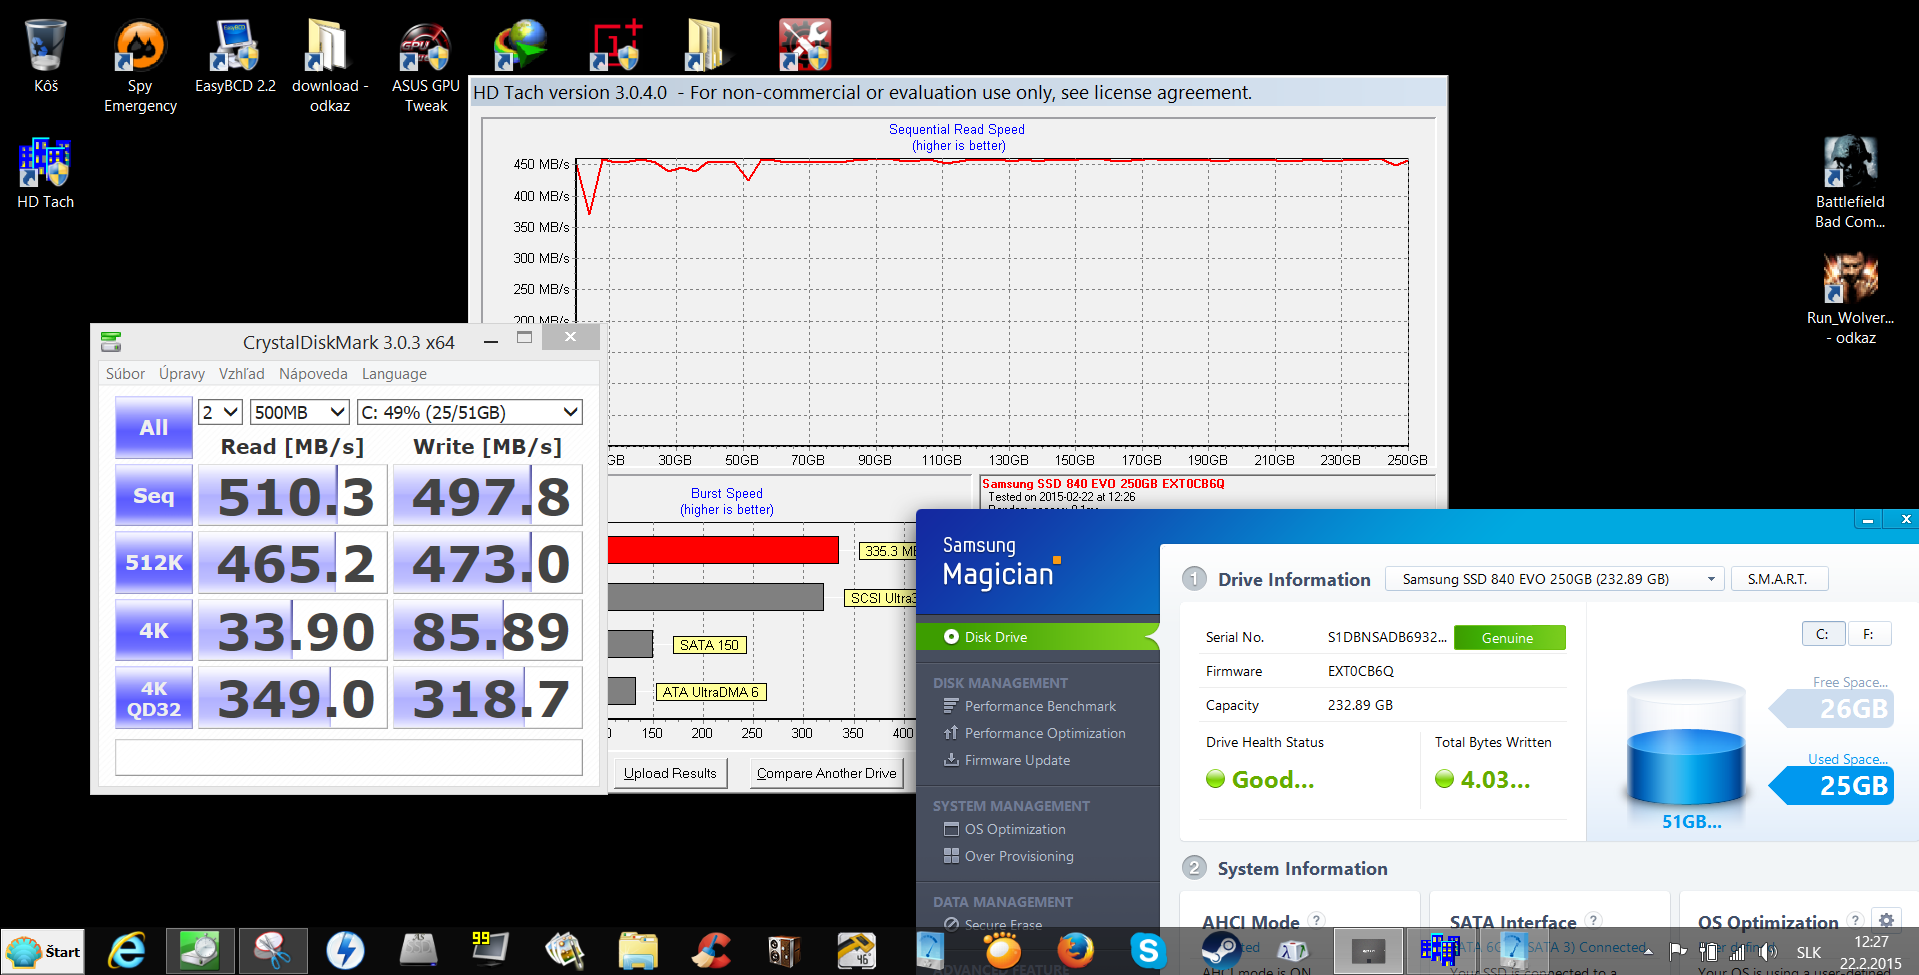Open Over Provisioning page
The width and height of the screenshot is (1919, 975).
[1018, 856]
